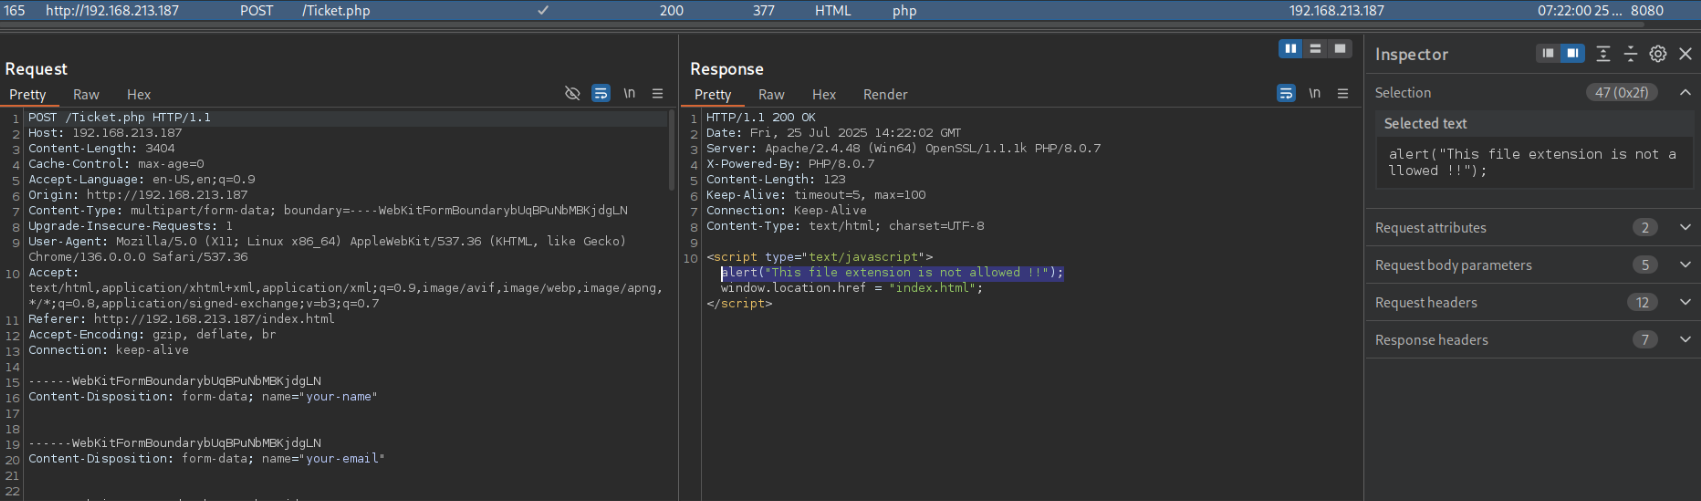Image resolution: width=1701 pixels, height=501 pixels.
Task: Click the 200 status cell in history row
Action: coord(671,10)
